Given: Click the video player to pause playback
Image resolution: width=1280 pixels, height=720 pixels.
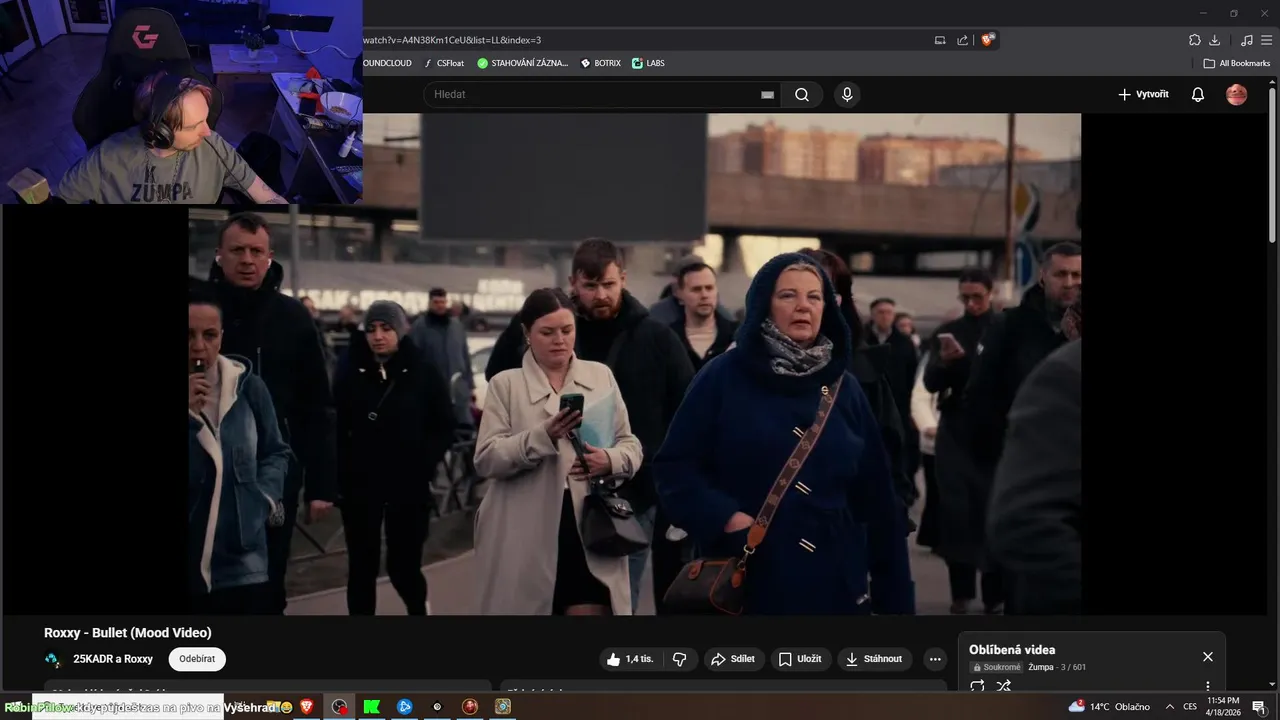Looking at the screenshot, I should (x=635, y=363).
